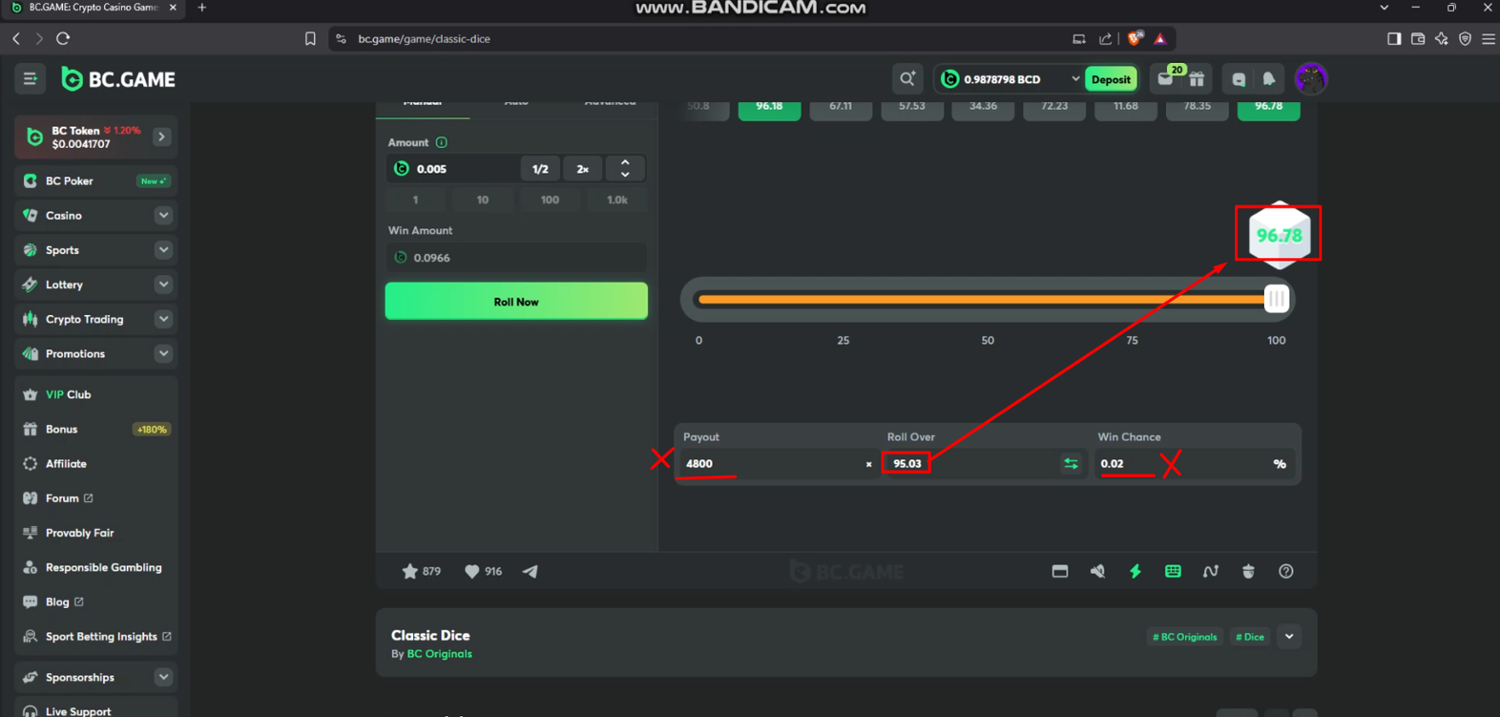This screenshot has height=717, width=1500.
Task: Toggle the sound mute icon
Action: pyautogui.click(x=1097, y=571)
